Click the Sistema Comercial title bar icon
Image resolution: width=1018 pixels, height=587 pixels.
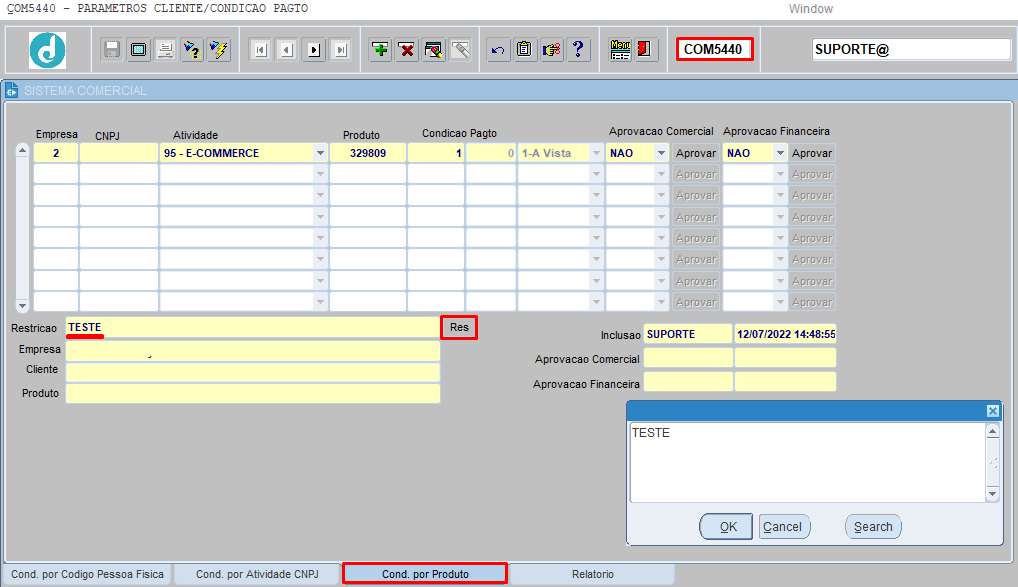click(x=12, y=91)
